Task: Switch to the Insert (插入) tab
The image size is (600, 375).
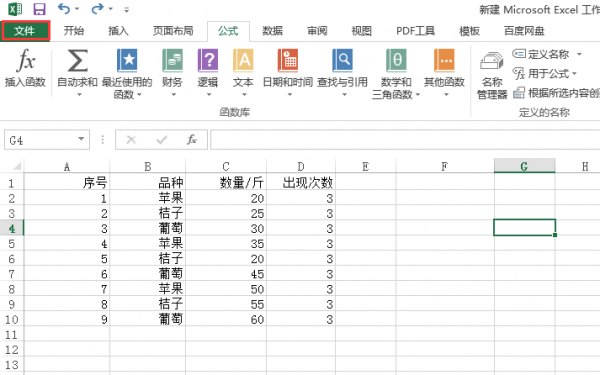Action: pyautogui.click(x=118, y=31)
